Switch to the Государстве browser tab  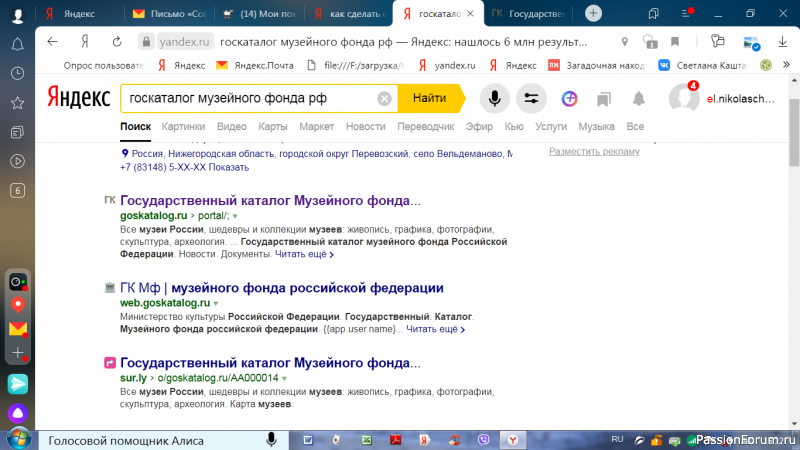tap(529, 14)
